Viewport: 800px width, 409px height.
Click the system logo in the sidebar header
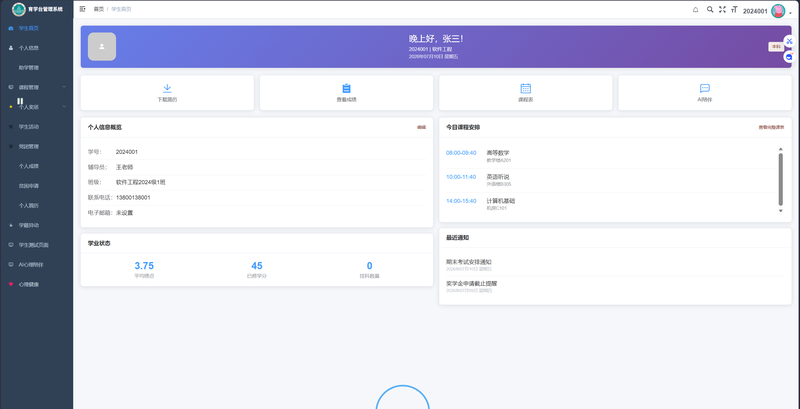pyautogui.click(x=19, y=9)
